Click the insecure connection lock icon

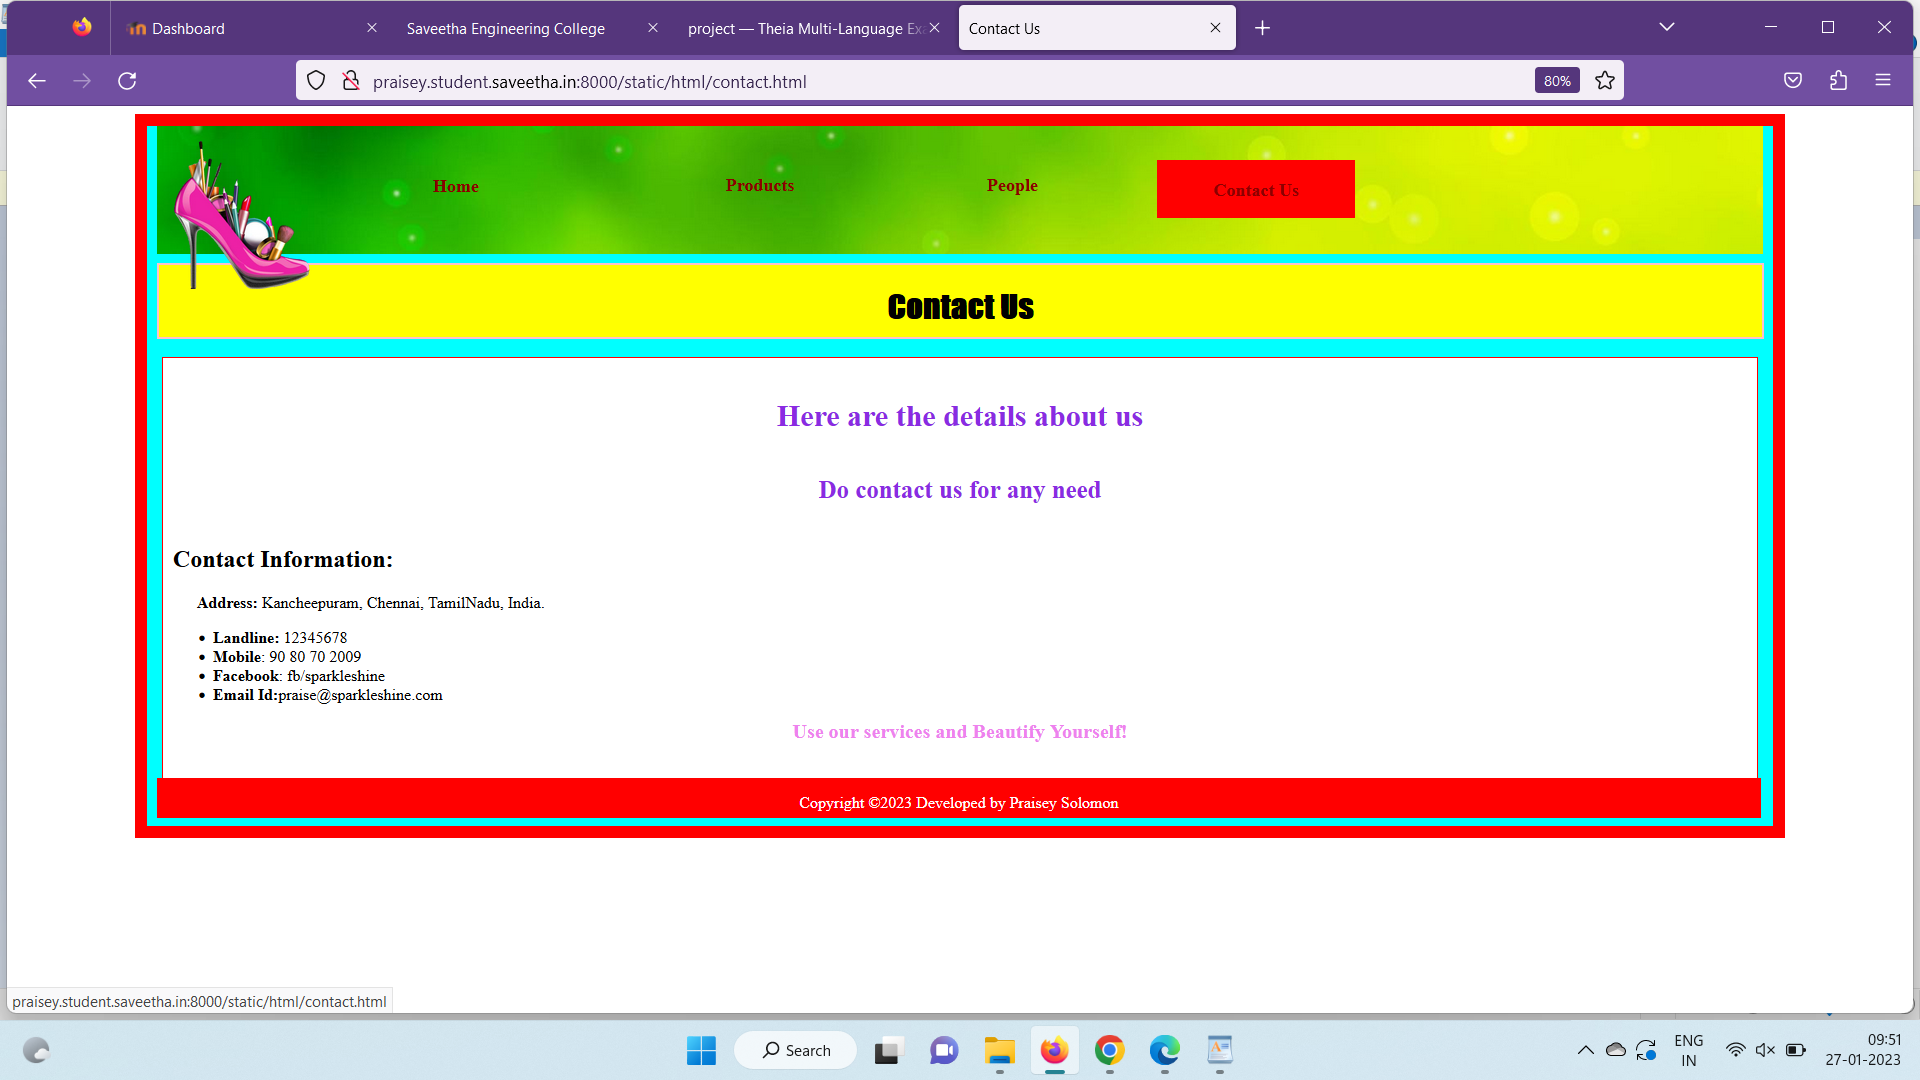(350, 81)
